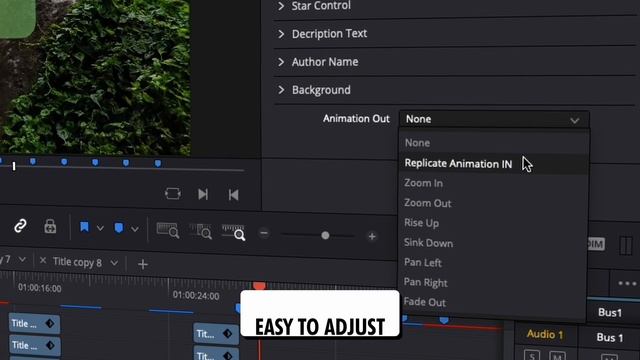Click the full extent zoom icon
The height and width of the screenshot is (360, 640).
tap(168, 230)
